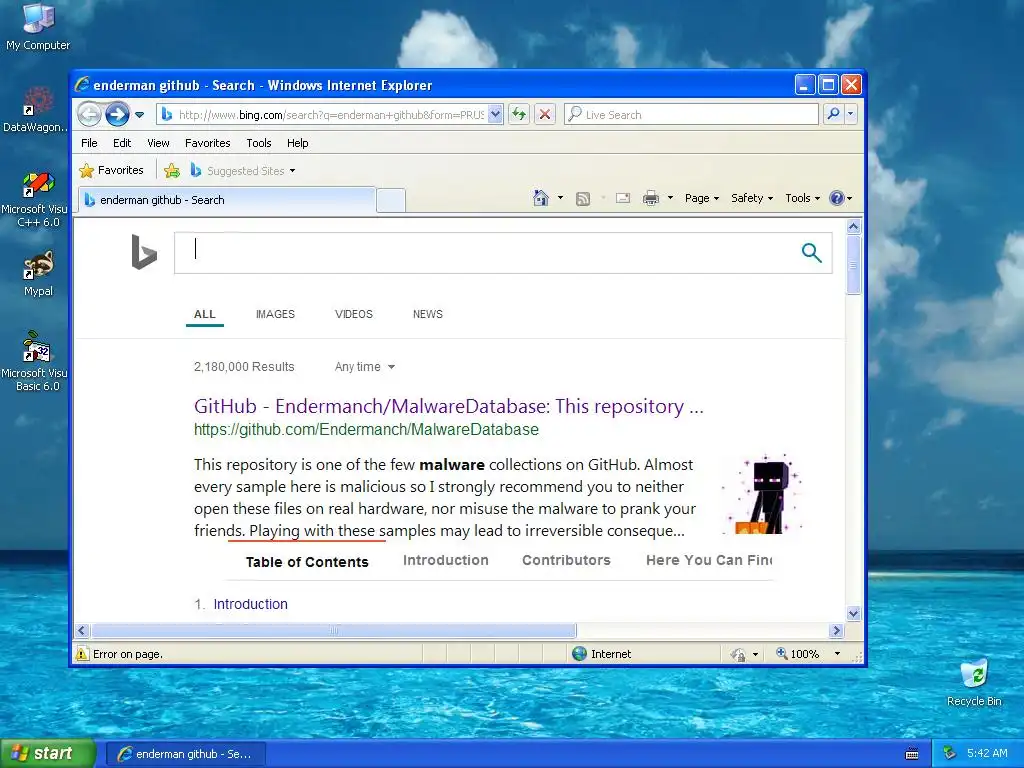Image resolution: width=1024 pixels, height=768 pixels.
Task: Click horizontal scrollbar right arrow
Action: coord(836,630)
